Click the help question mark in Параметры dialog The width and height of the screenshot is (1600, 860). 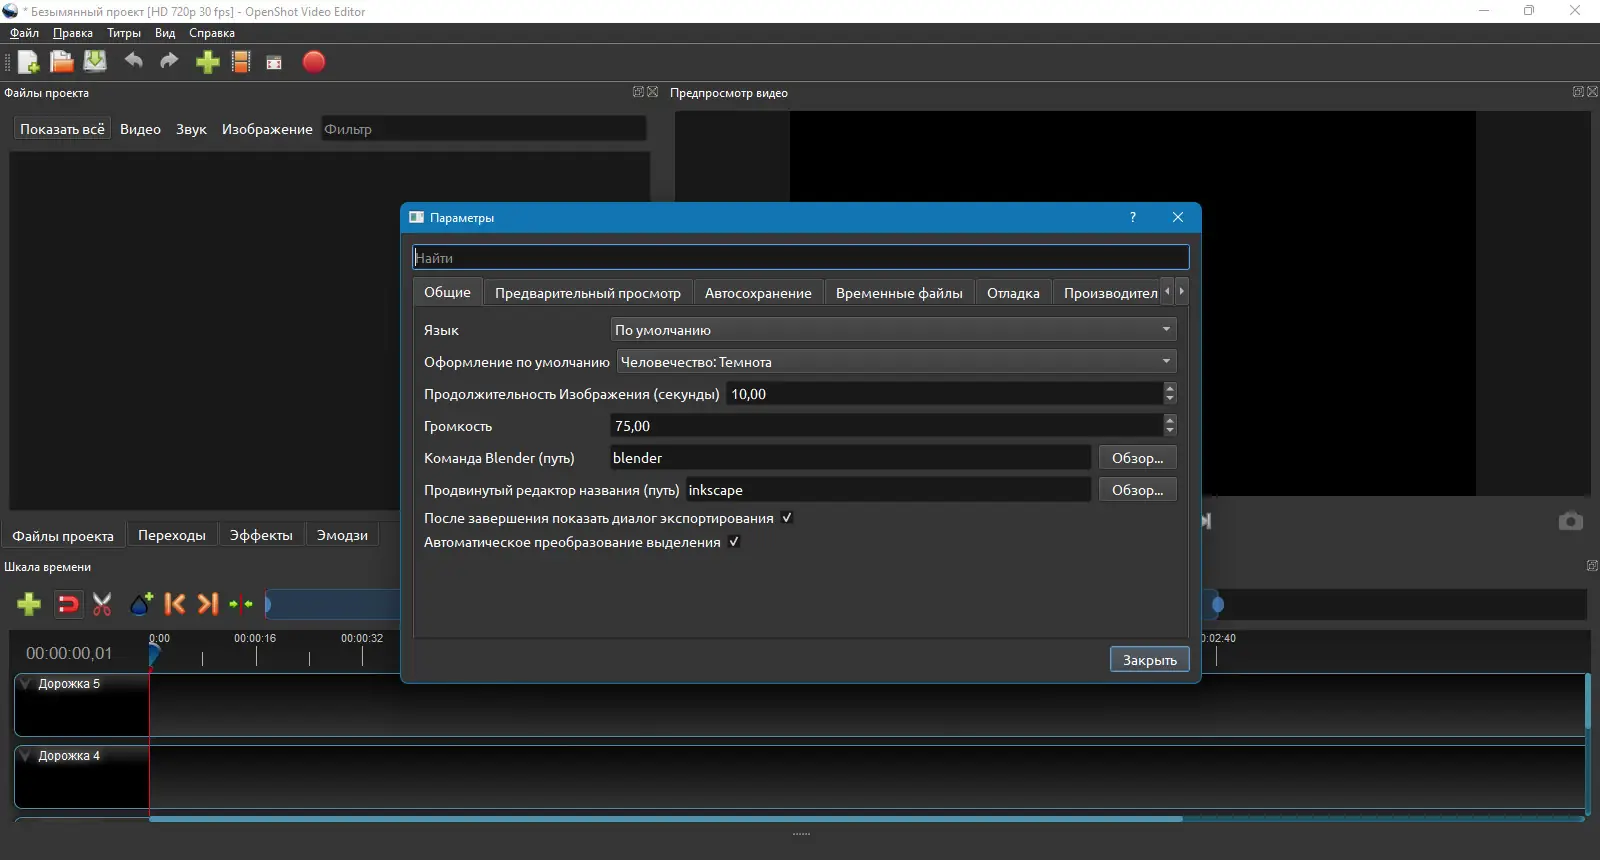point(1133,217)
